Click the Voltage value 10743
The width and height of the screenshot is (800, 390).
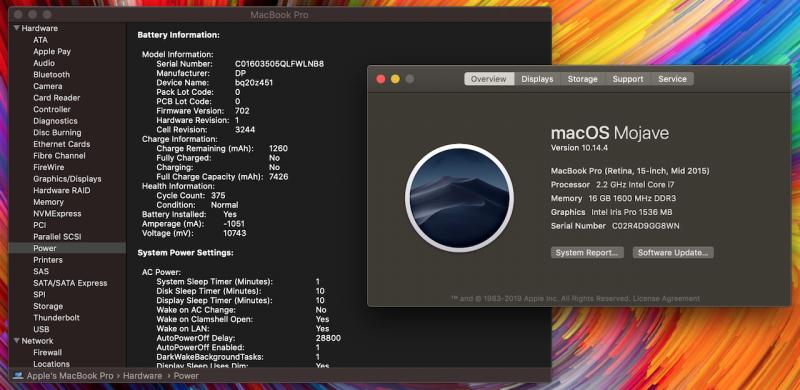[x=235, y=233]
